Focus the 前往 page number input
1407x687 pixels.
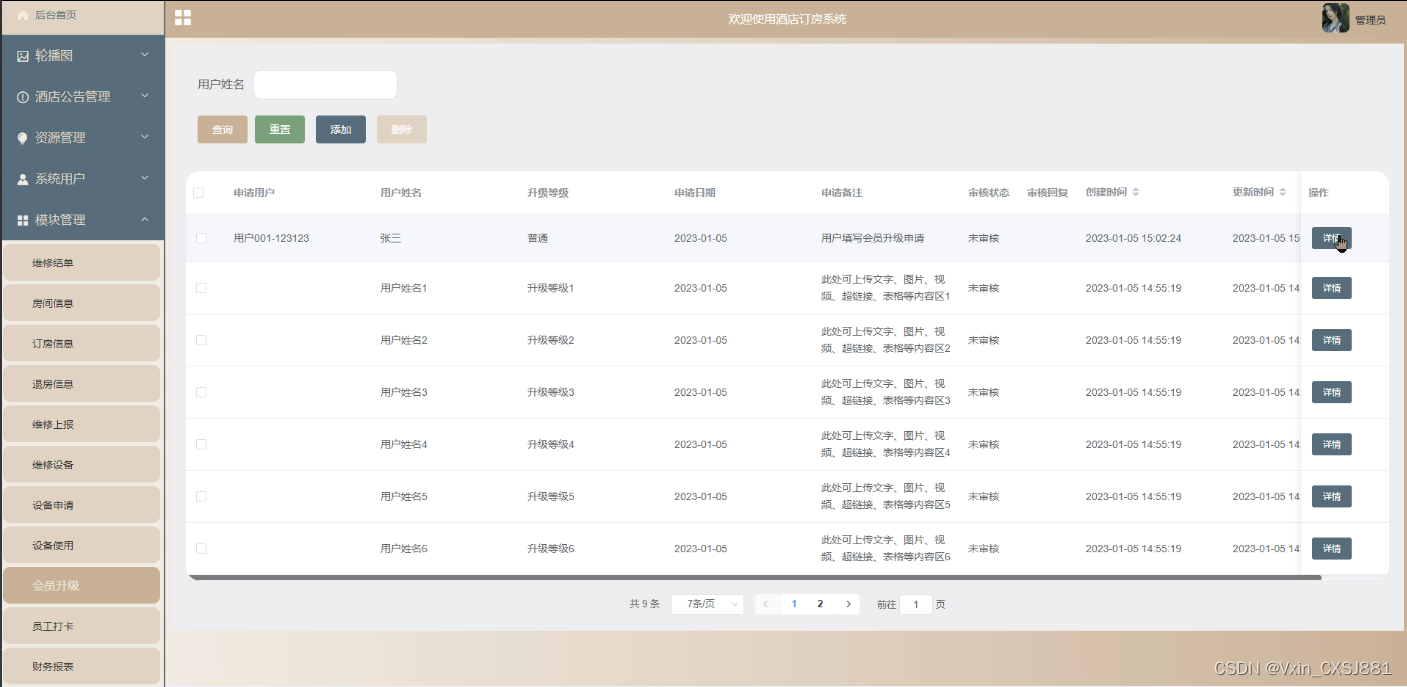click(x=916, y=604)
